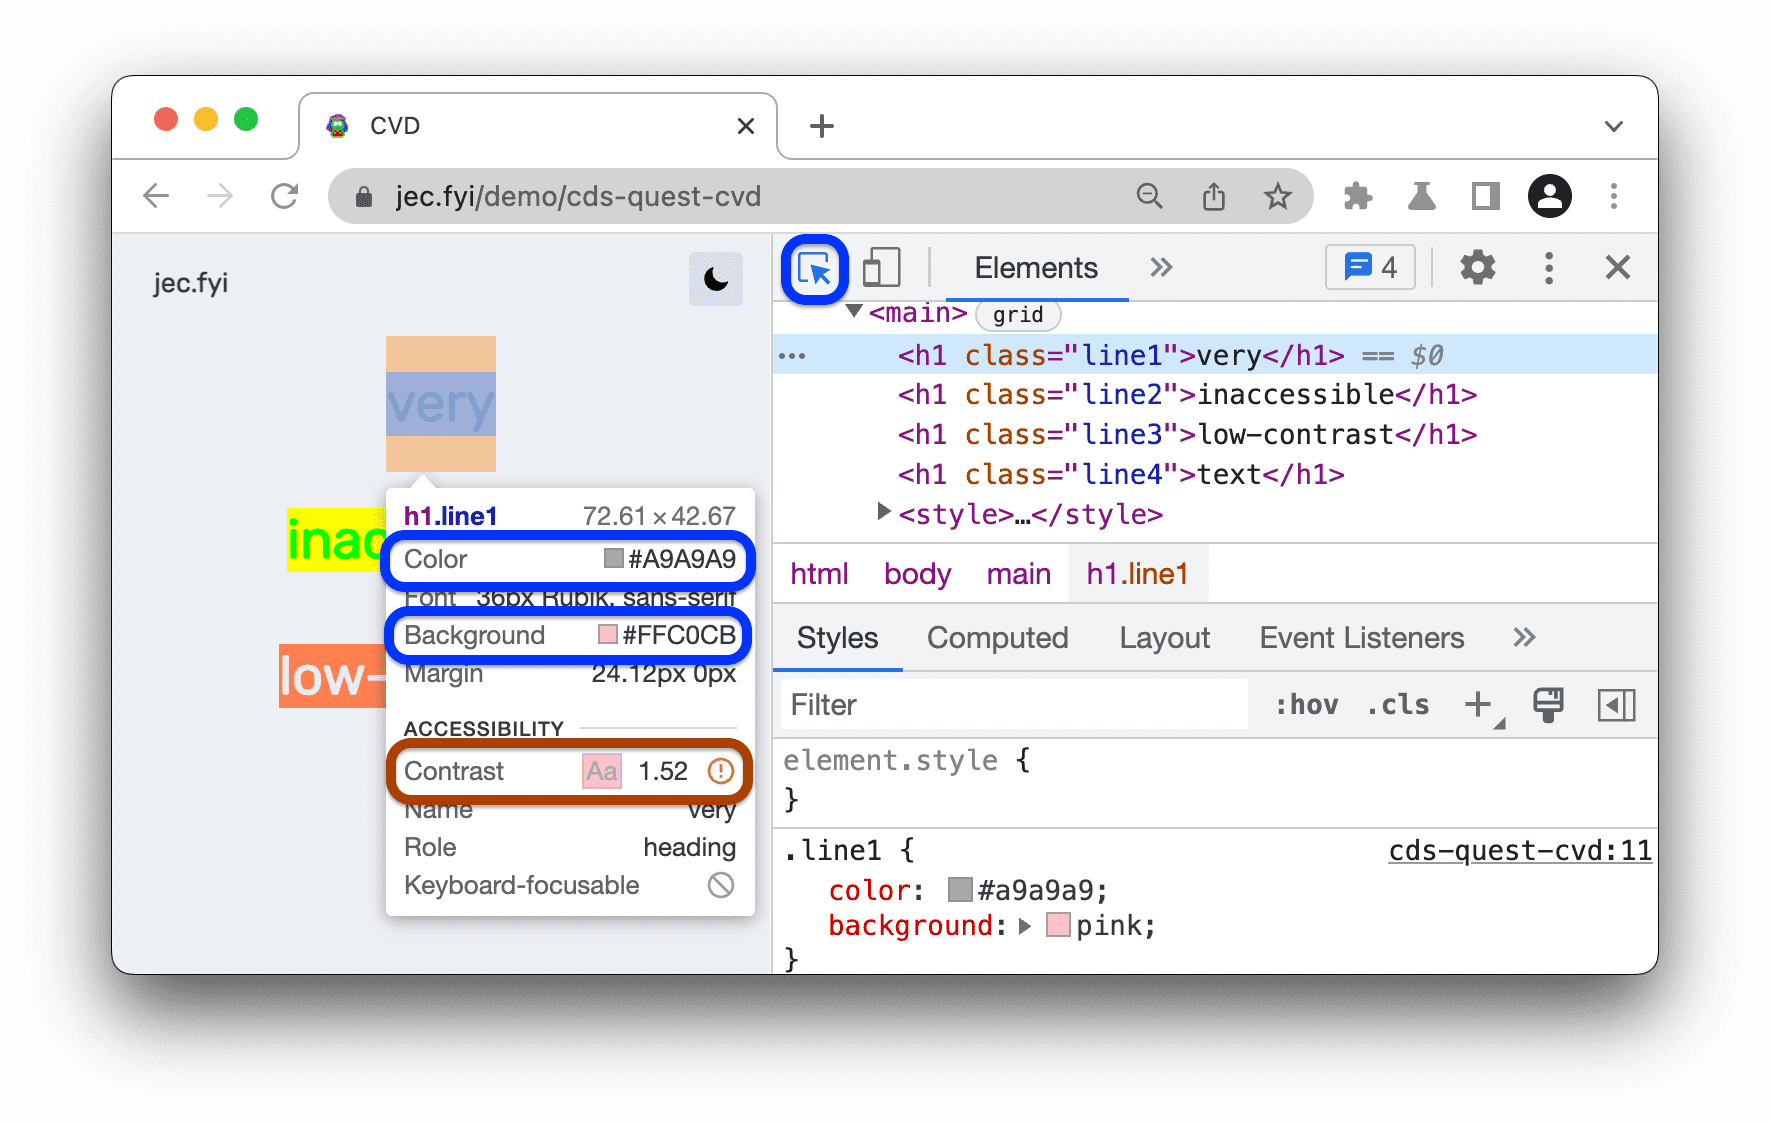Open the customize DevTools three-dot menu

point(1548,267)
